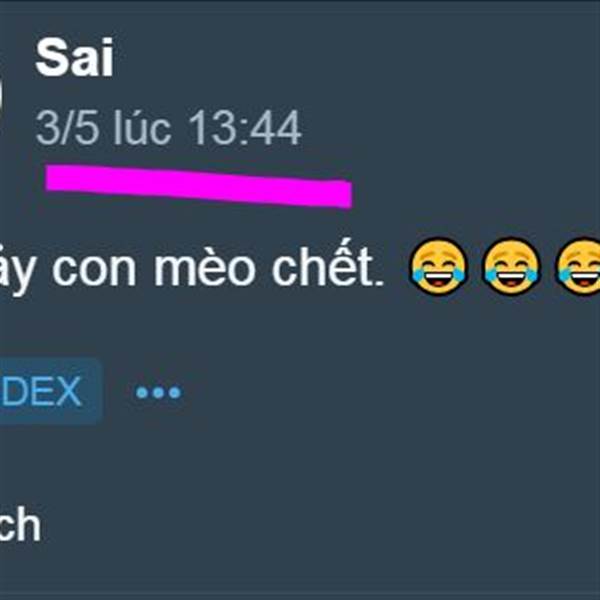
Task: Open the three-dot more options icon
Action: pos(158,393)
